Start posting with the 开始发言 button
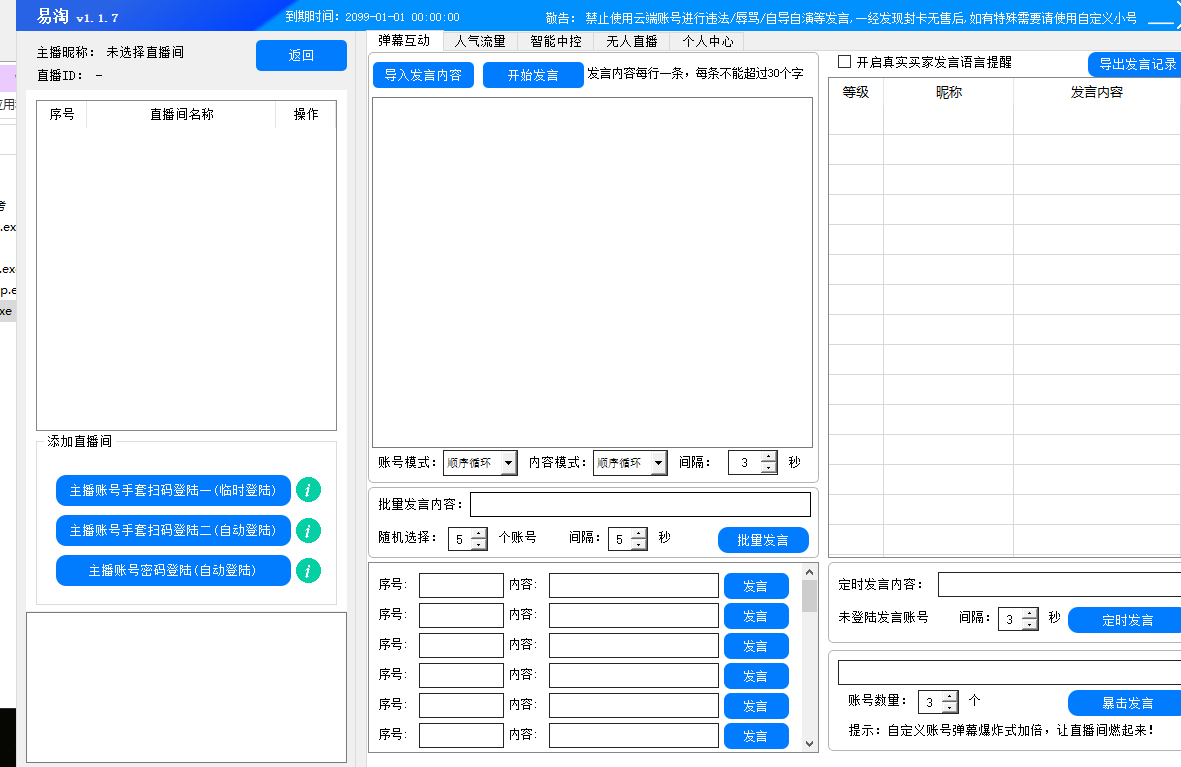The image size is (1181, 767). (533, 75)
